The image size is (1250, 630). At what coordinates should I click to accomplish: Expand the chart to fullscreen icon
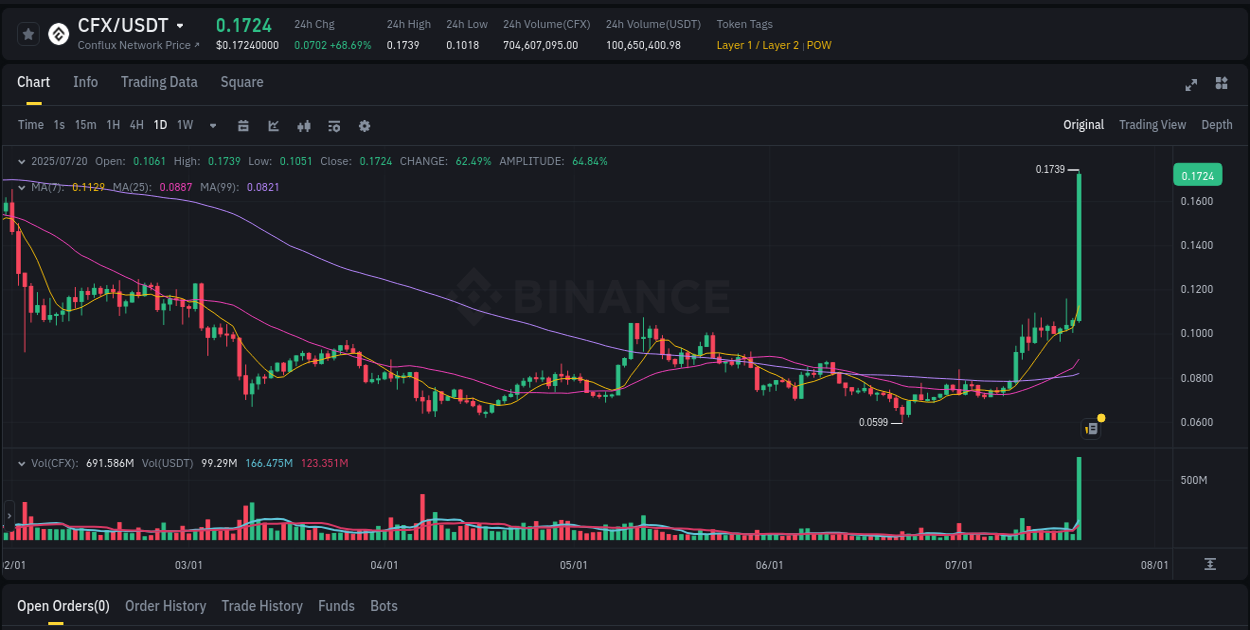point(1191,86)
